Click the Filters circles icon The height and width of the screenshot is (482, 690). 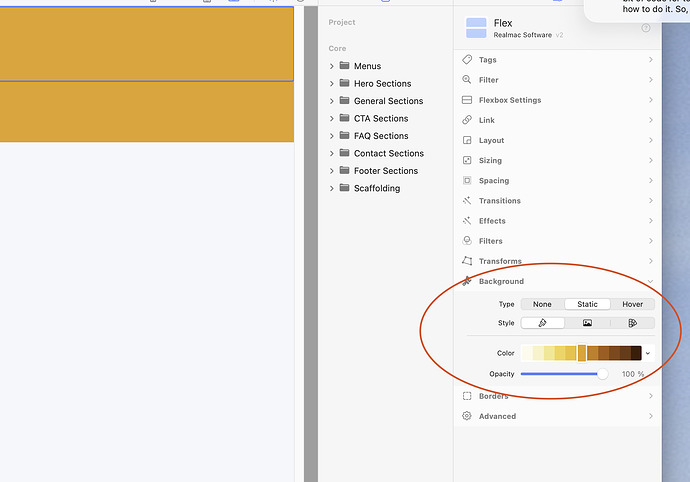(x=467, y=241)
